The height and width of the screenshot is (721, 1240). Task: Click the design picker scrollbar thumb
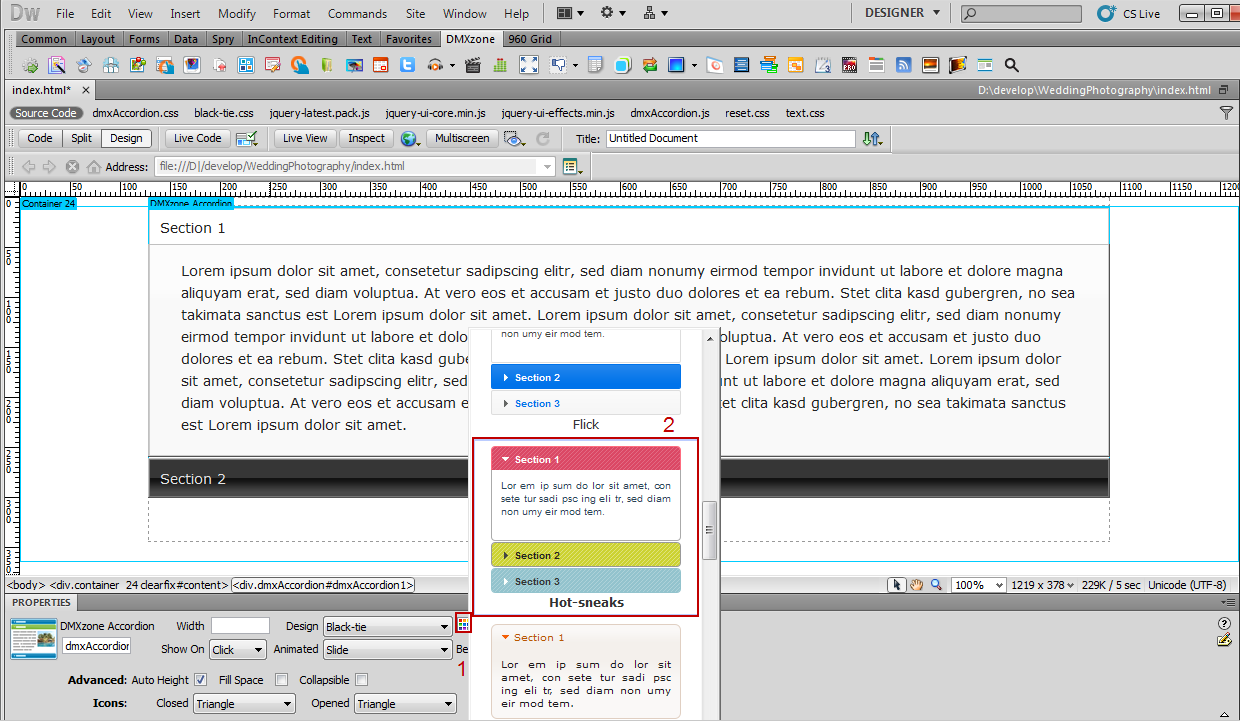point(711,530)
